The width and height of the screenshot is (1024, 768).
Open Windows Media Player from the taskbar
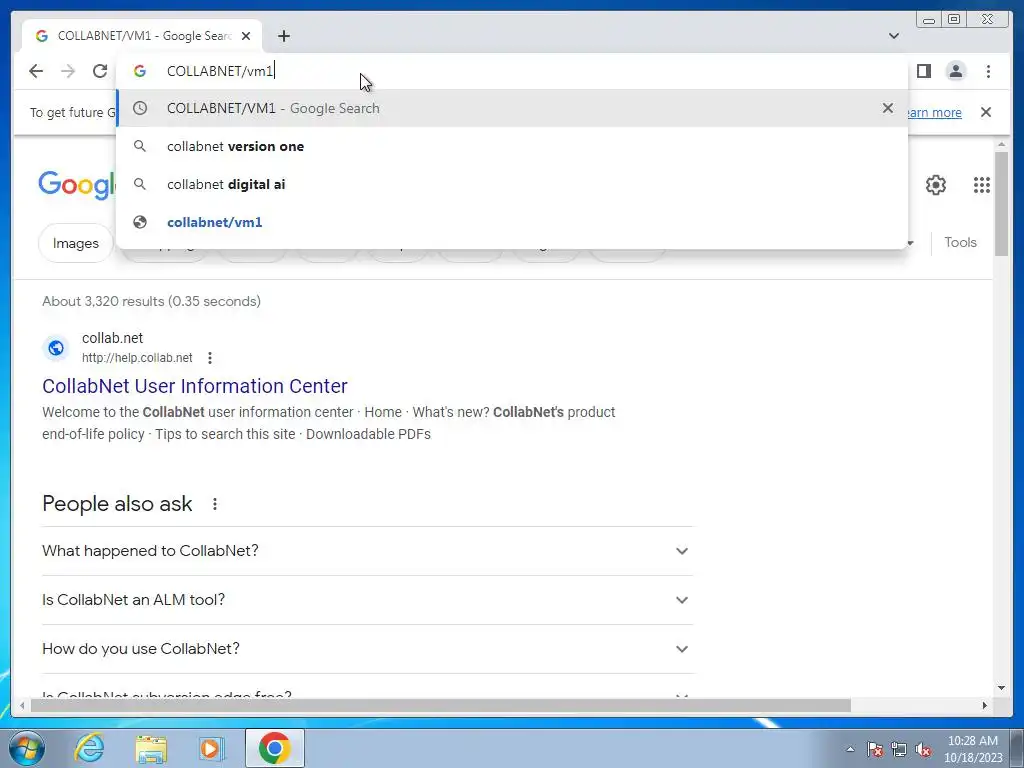pyautogui.click(x=212, y=748)
